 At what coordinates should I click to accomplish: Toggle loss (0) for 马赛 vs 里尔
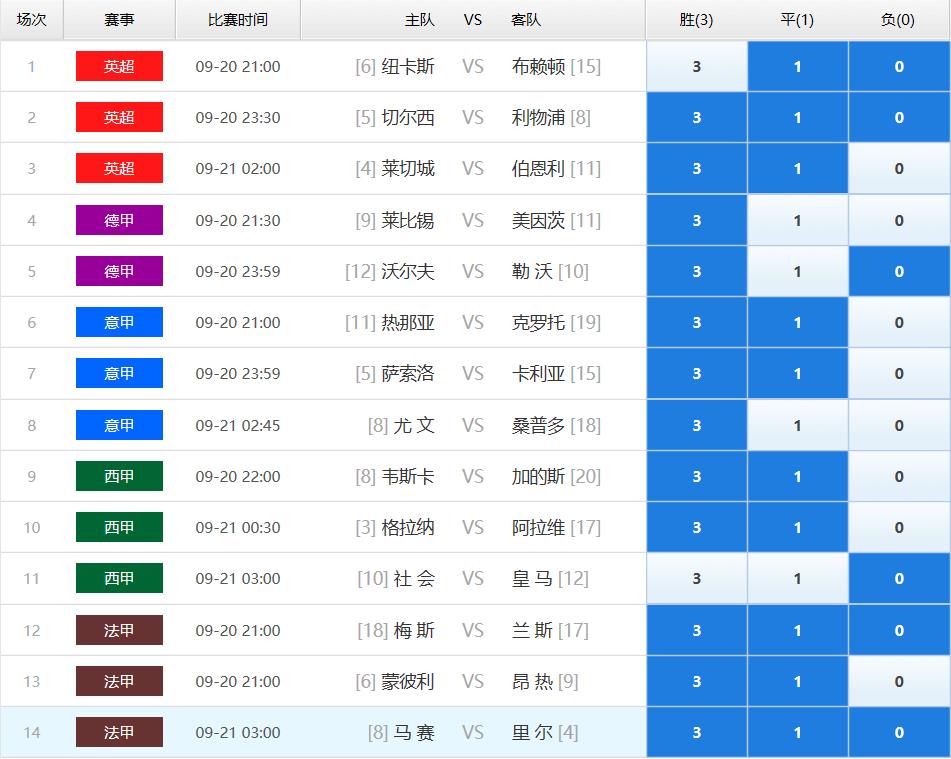[x=899, y=732]
